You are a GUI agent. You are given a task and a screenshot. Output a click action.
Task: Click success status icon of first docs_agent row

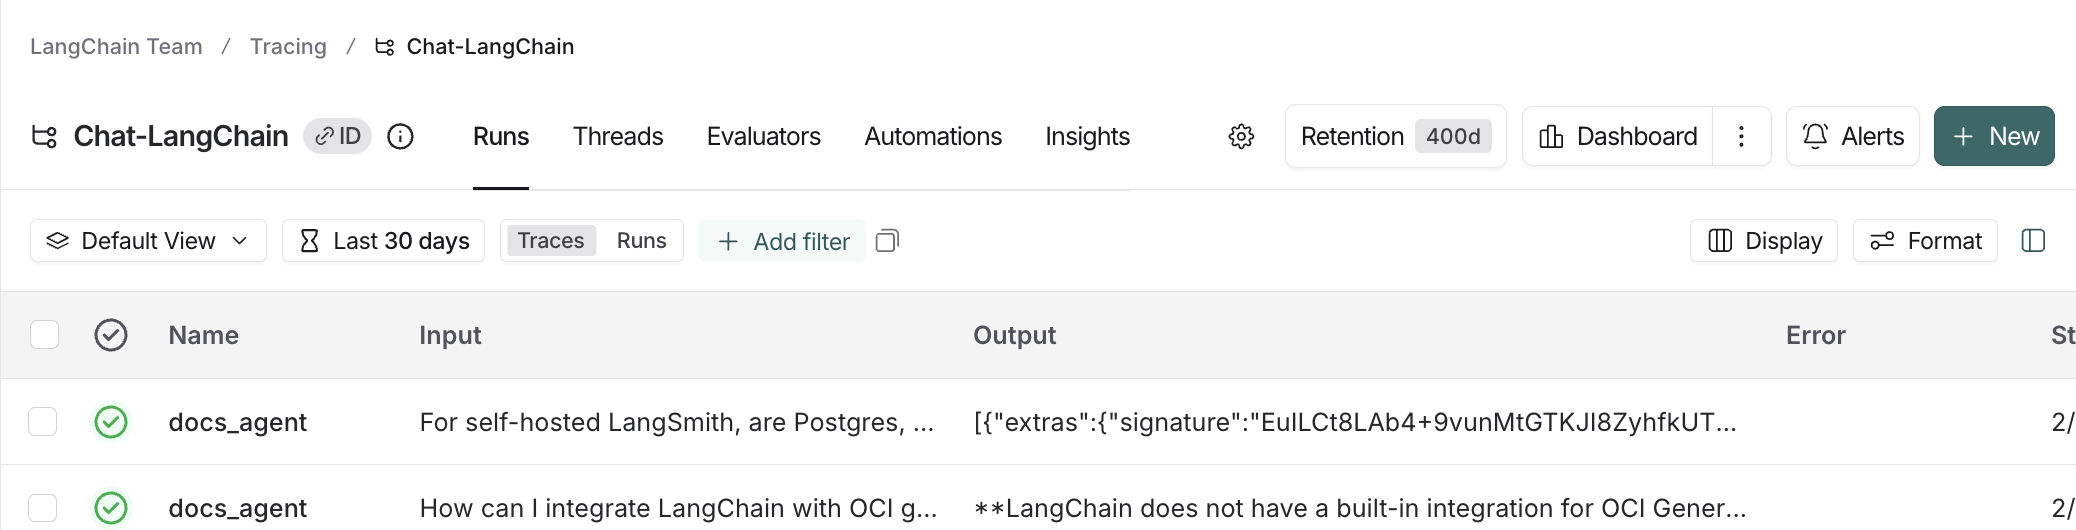[x=111, y=422]
